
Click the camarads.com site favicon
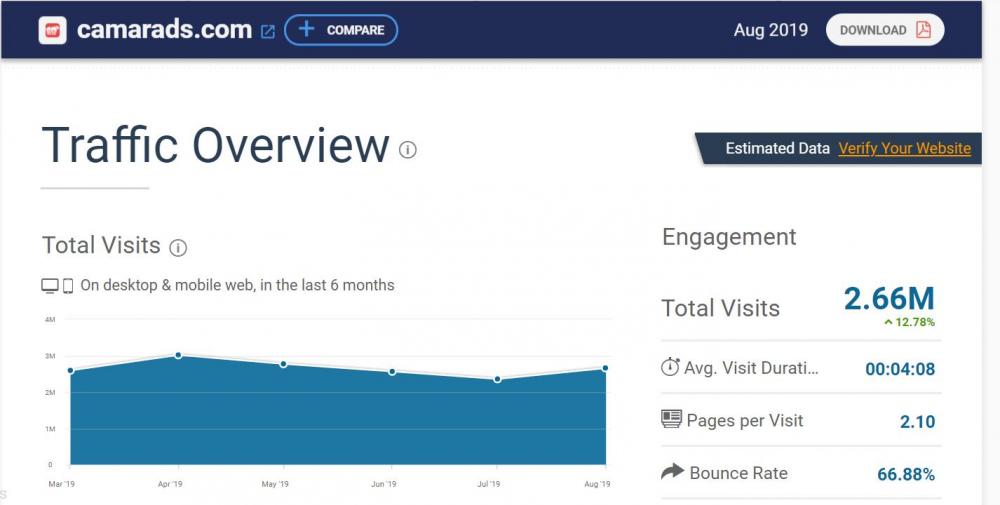tap(52, 30)
